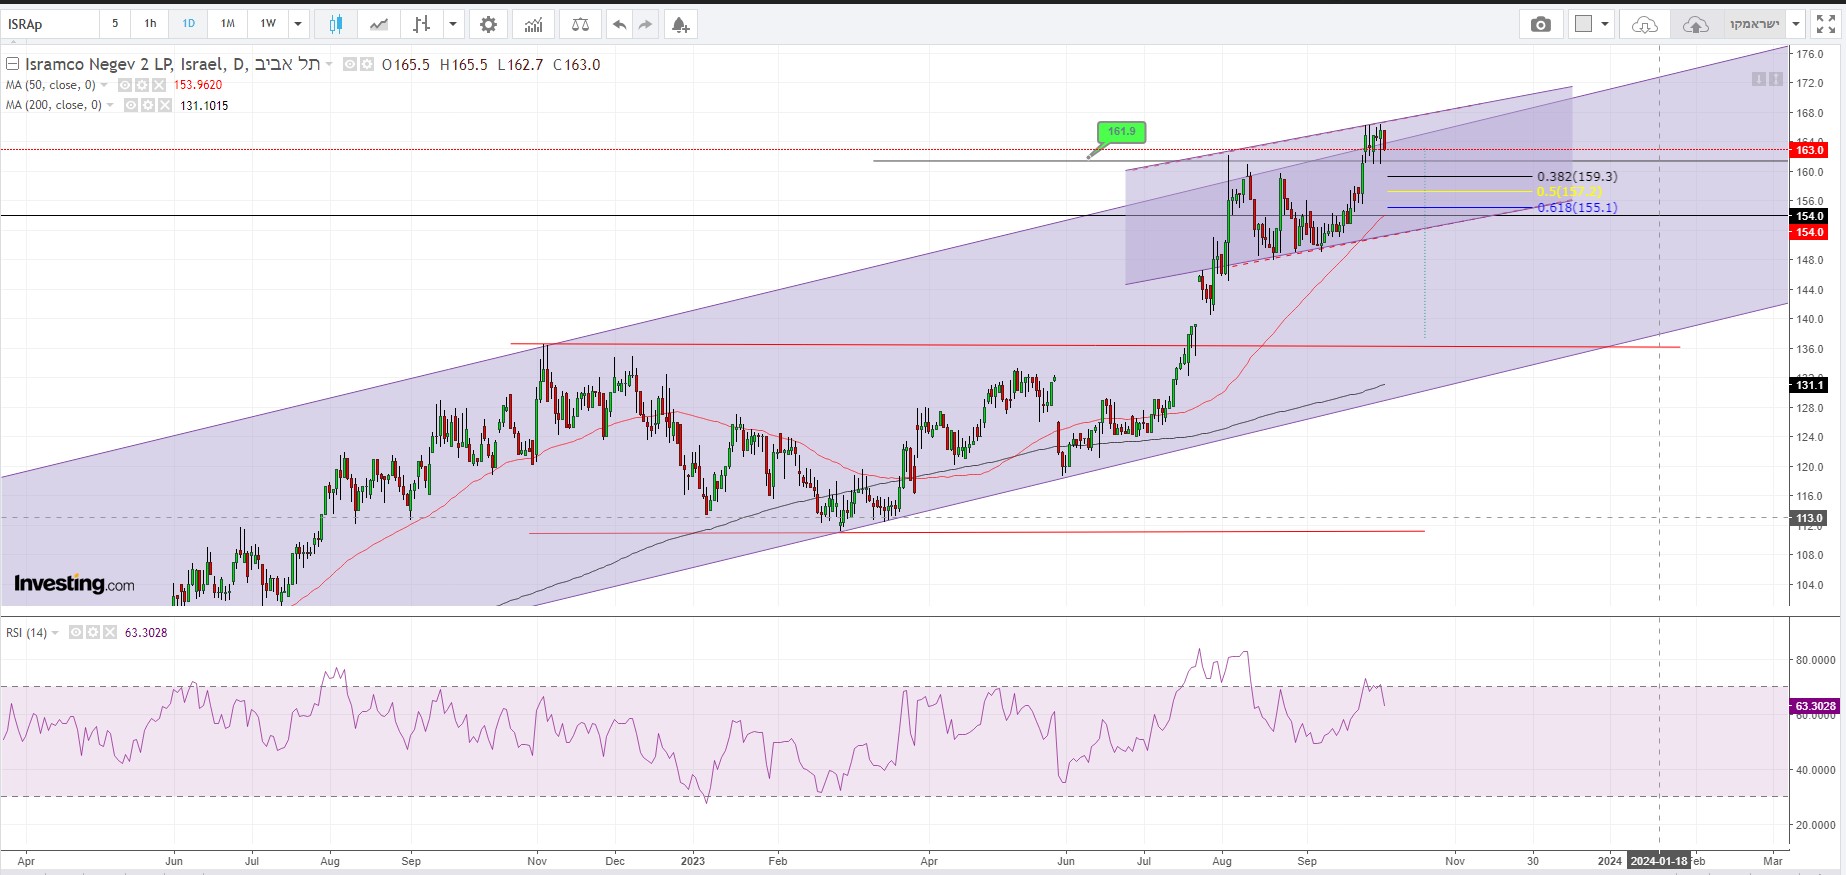Image resolution: width=1846 pixels, height=875 pixels.
Task: Switch to the 1W timeframe
Action: click(268, 24)
